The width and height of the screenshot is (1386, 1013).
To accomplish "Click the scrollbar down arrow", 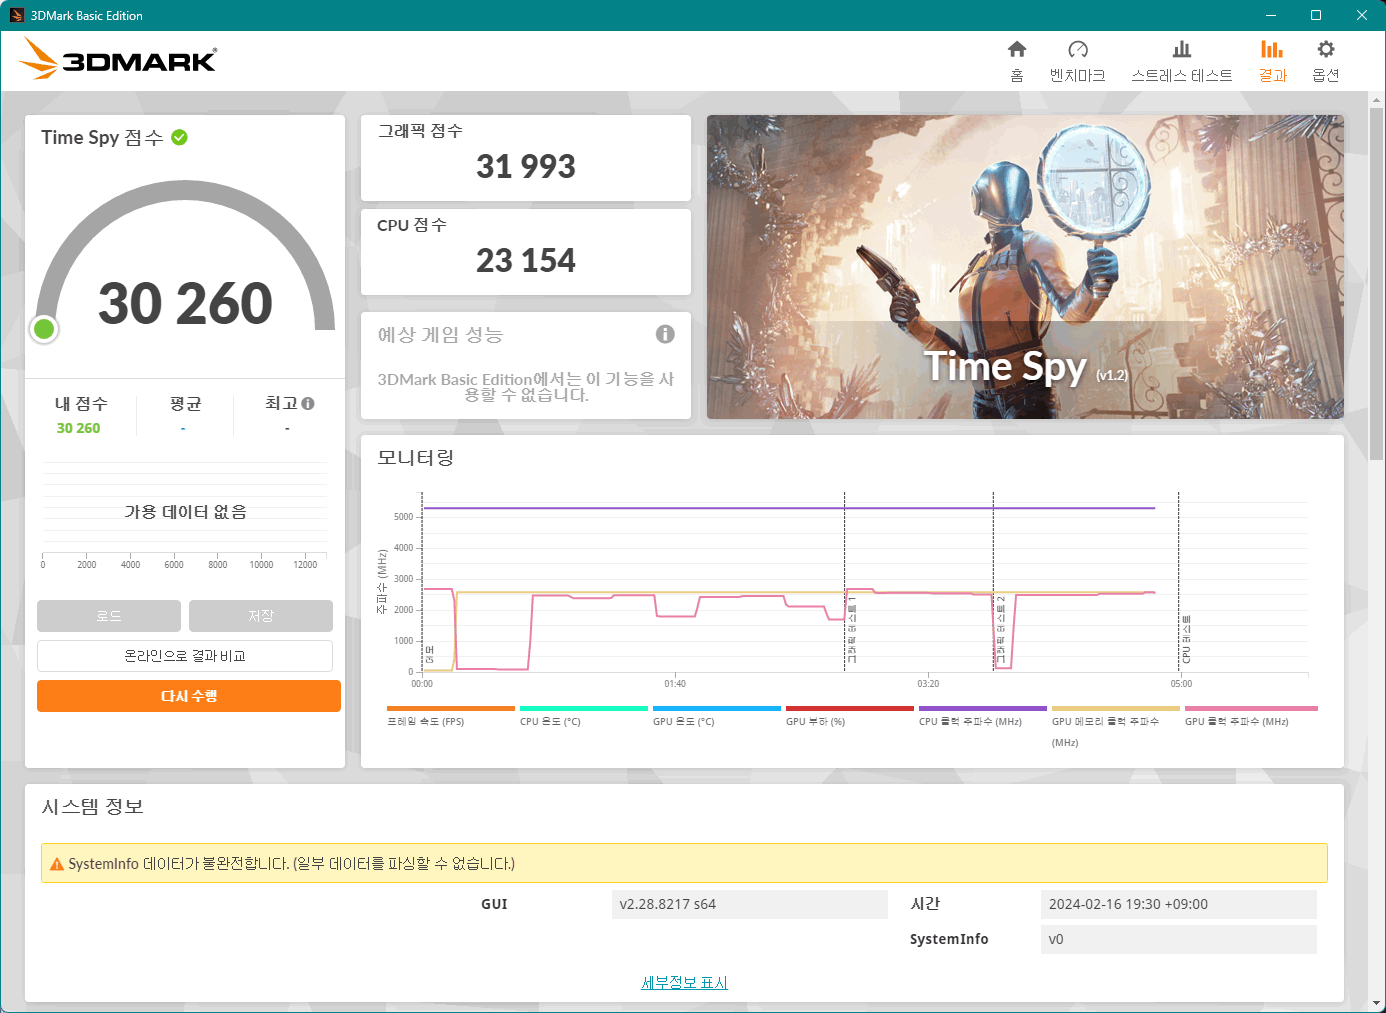I will coord(1377,1003).
